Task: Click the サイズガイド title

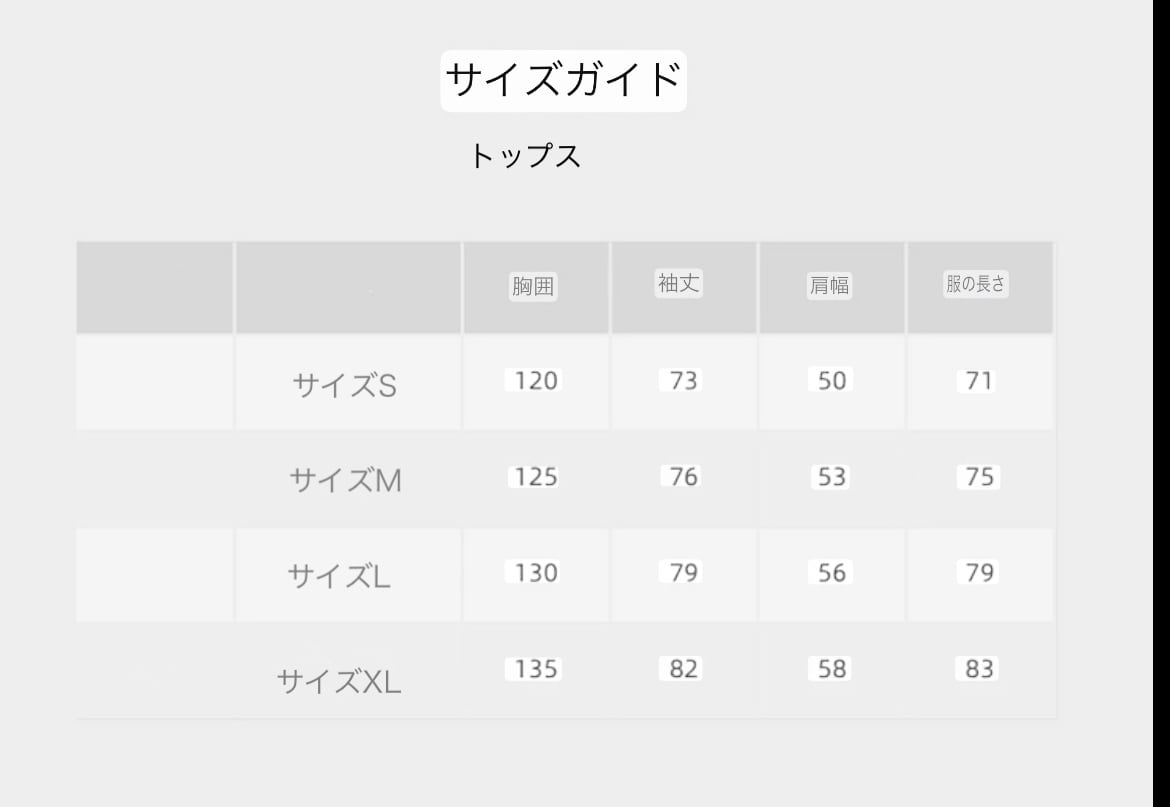Action: pyautogui.click(x=563, y=80)
